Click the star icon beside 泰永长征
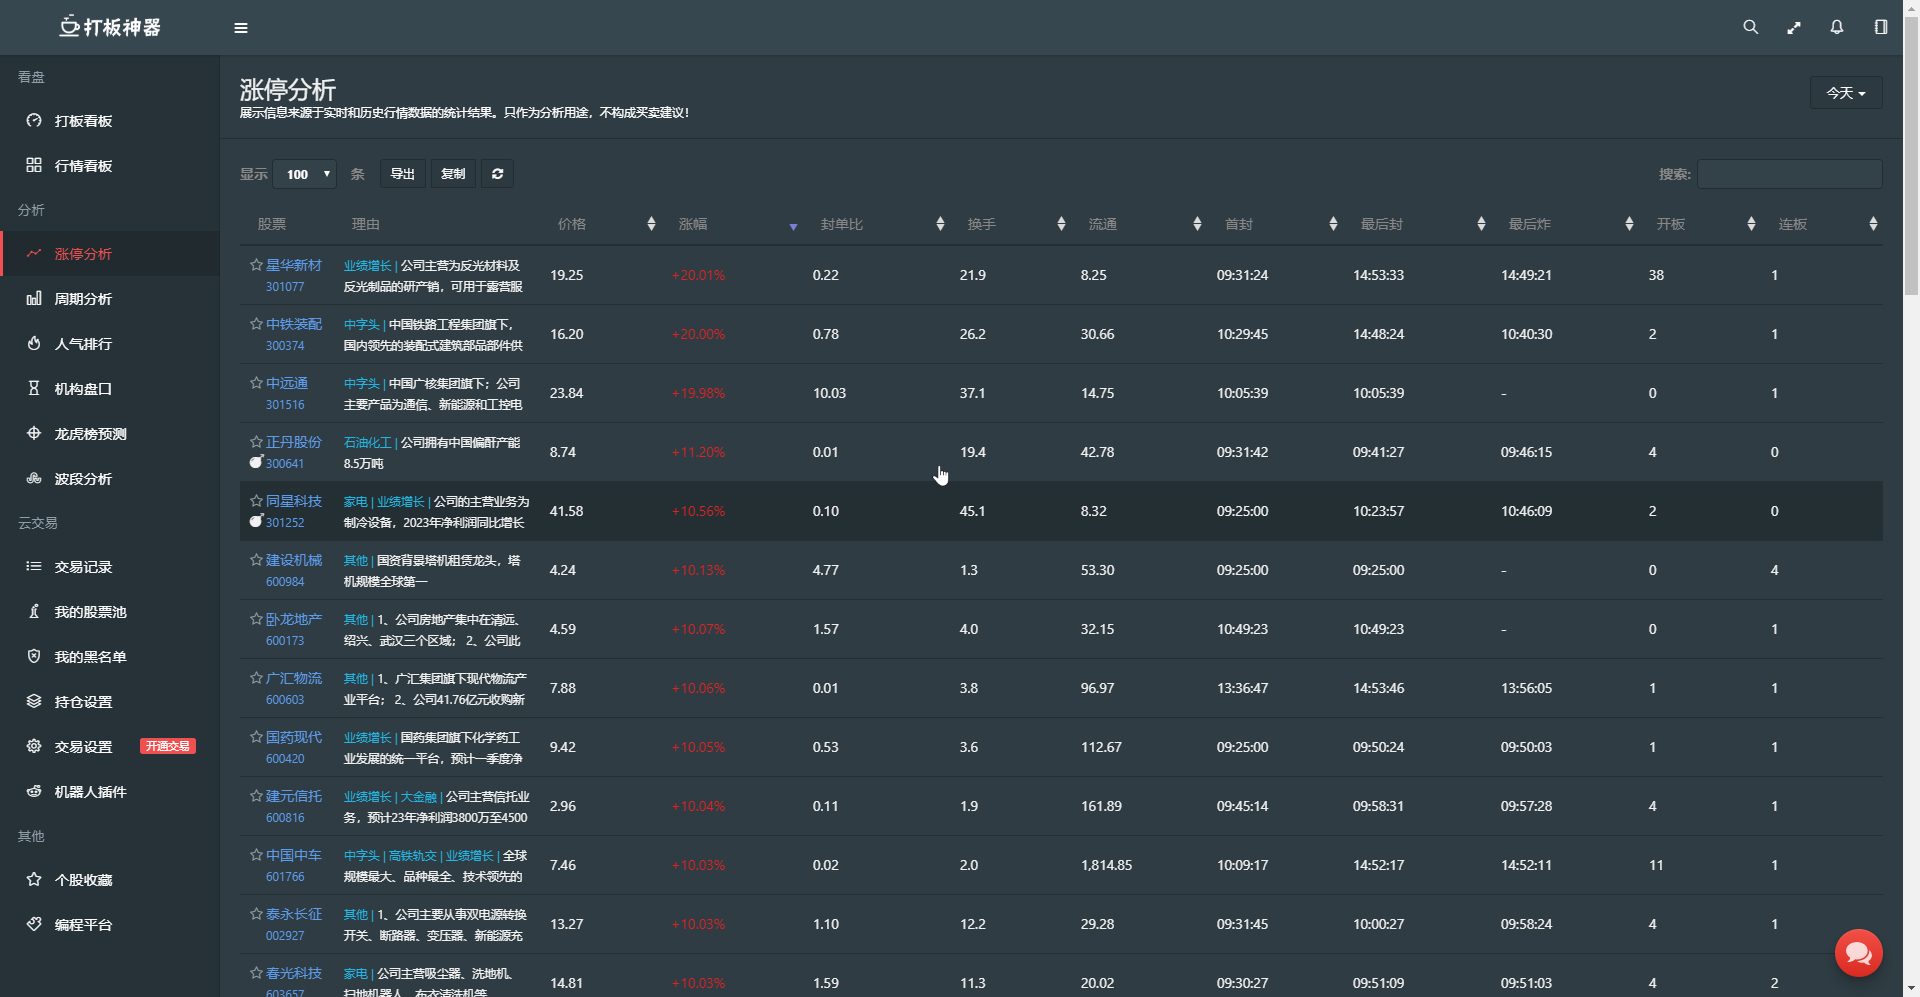Image resolution: width=1920 pixels, height=997 pixels. click(256, 914)
